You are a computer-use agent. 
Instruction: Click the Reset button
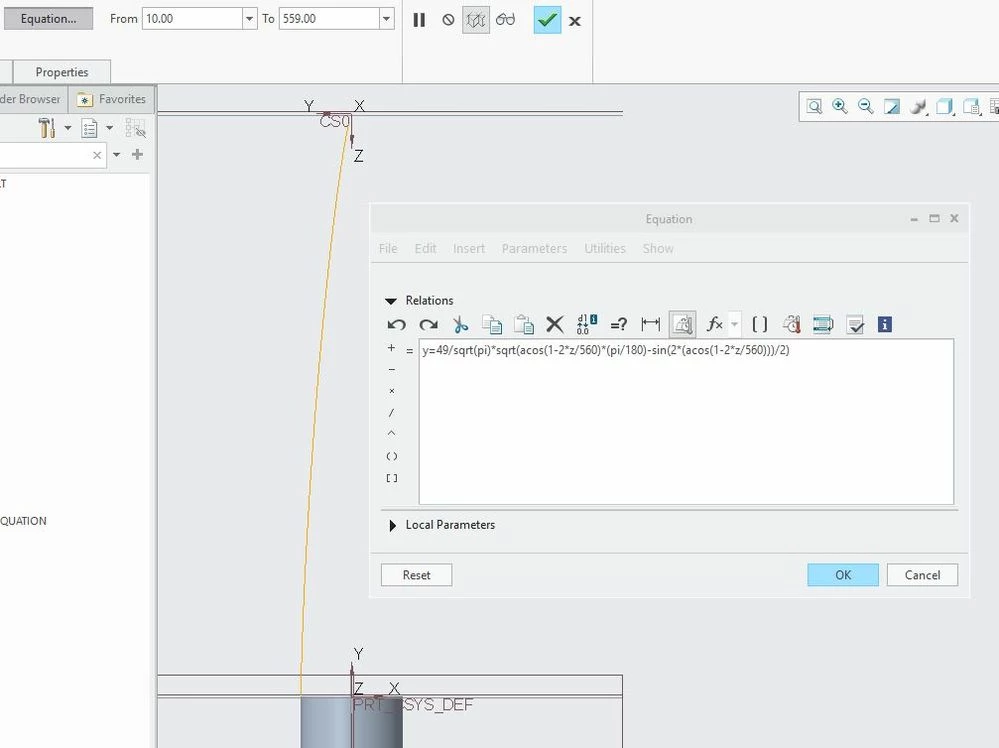coord(416,575)
